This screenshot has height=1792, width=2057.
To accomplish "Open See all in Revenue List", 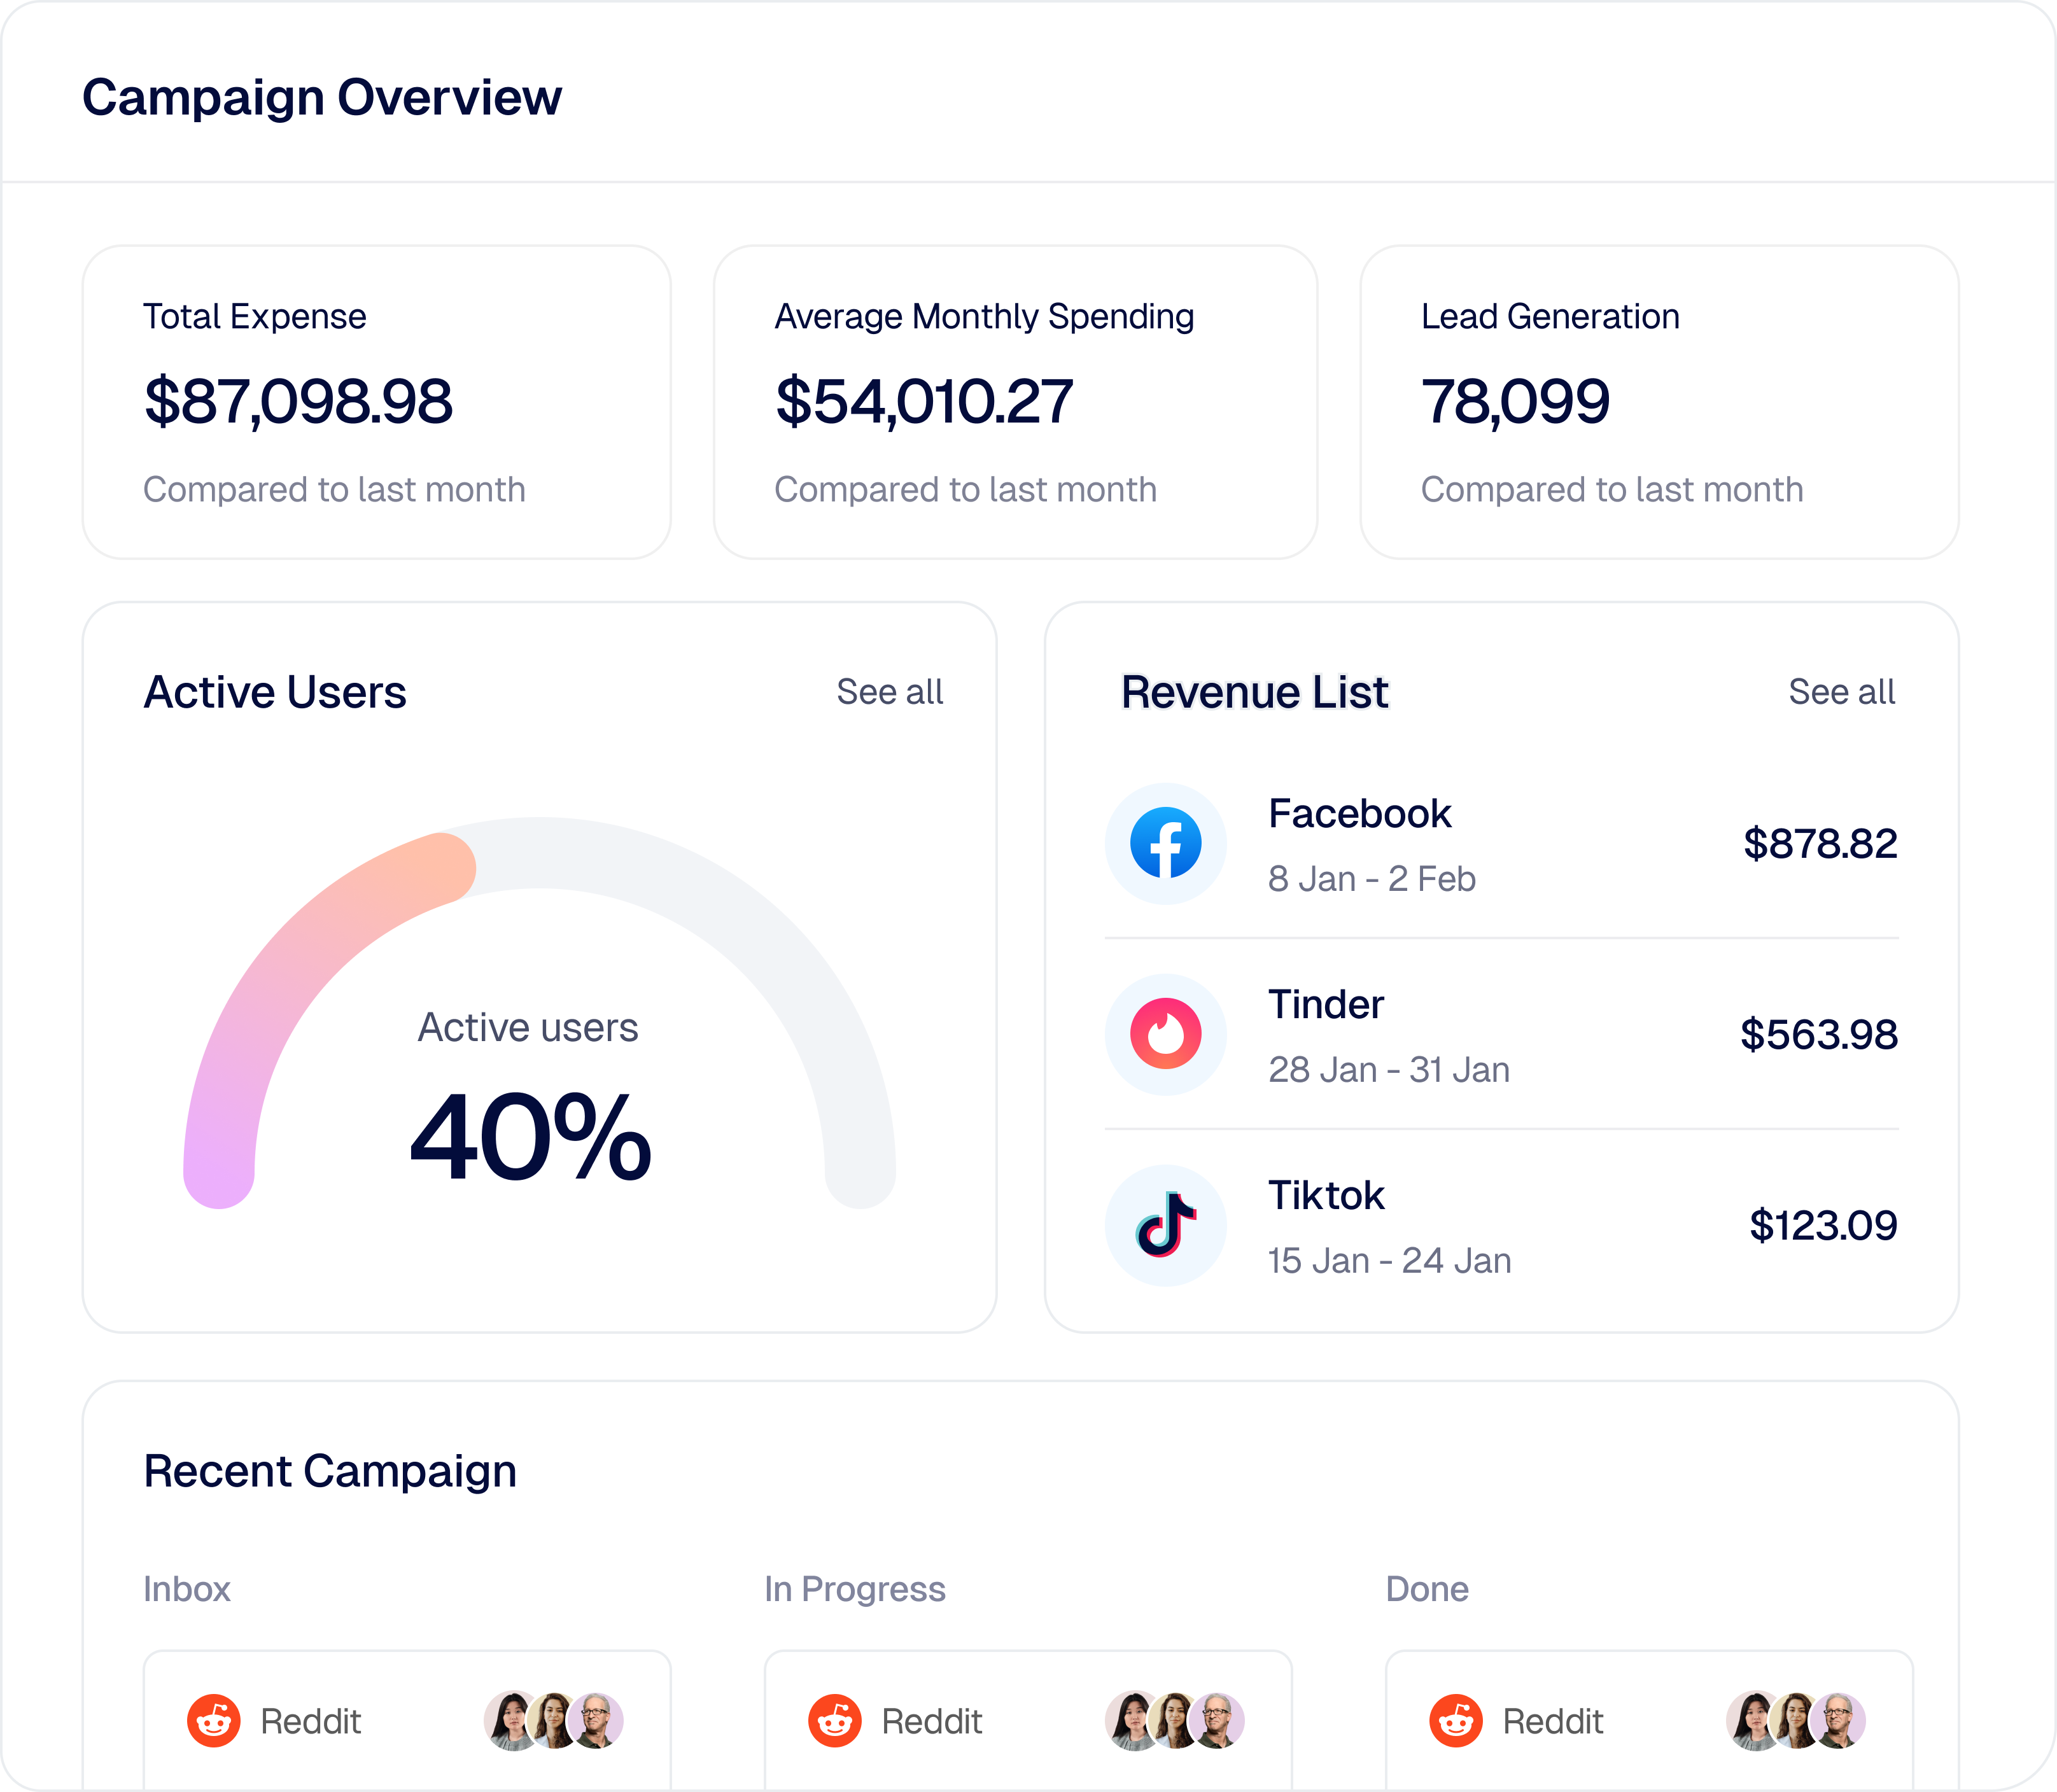I will [1841, 692].
